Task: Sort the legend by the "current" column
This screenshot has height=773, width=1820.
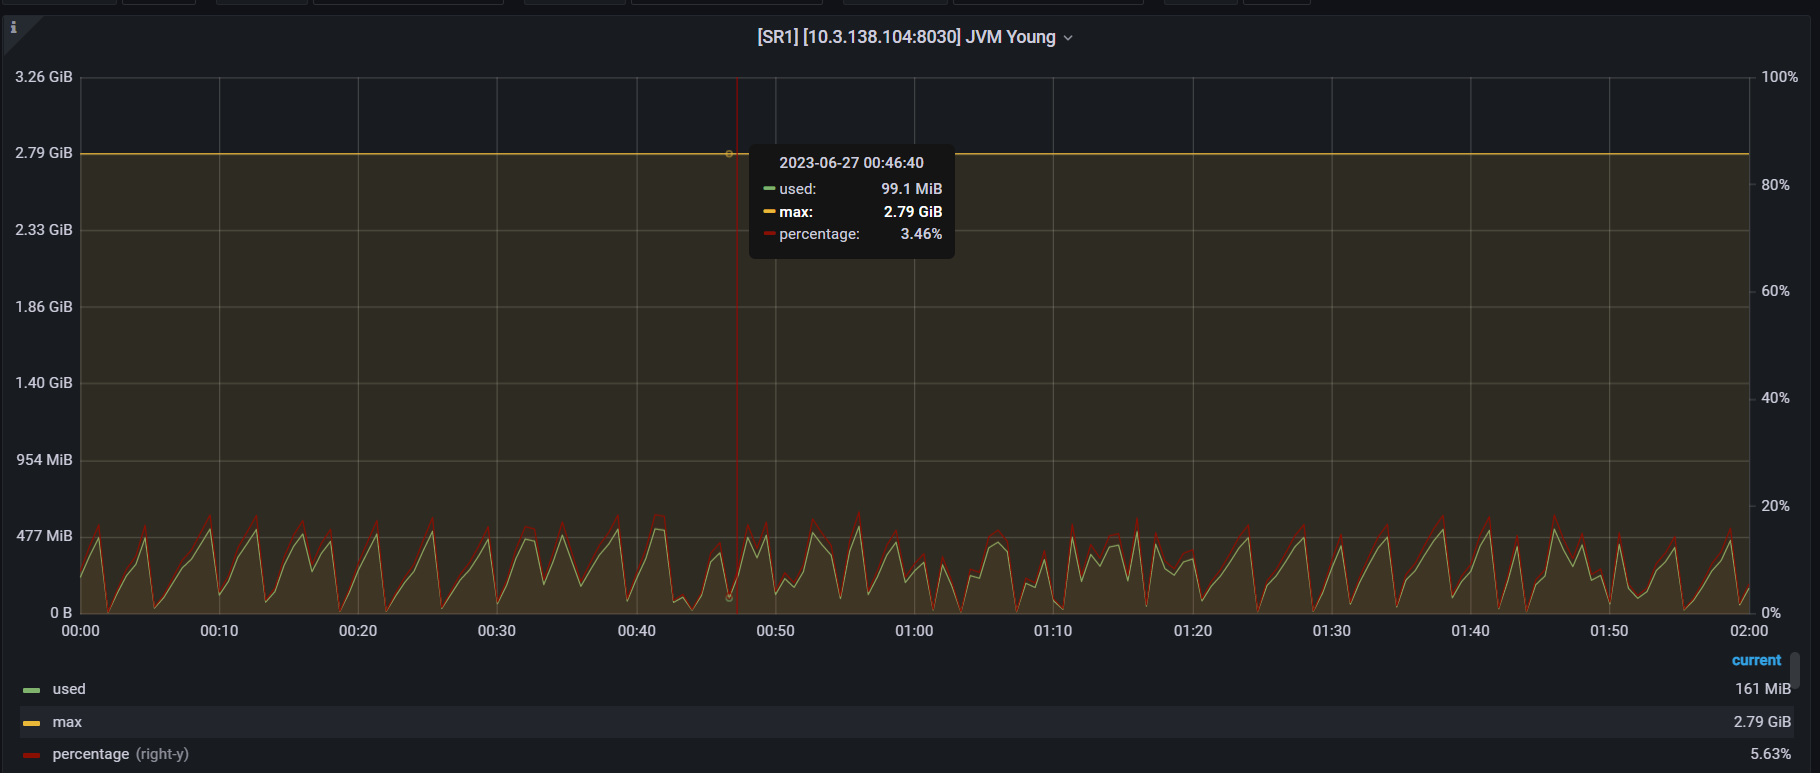Action: 1756,660
